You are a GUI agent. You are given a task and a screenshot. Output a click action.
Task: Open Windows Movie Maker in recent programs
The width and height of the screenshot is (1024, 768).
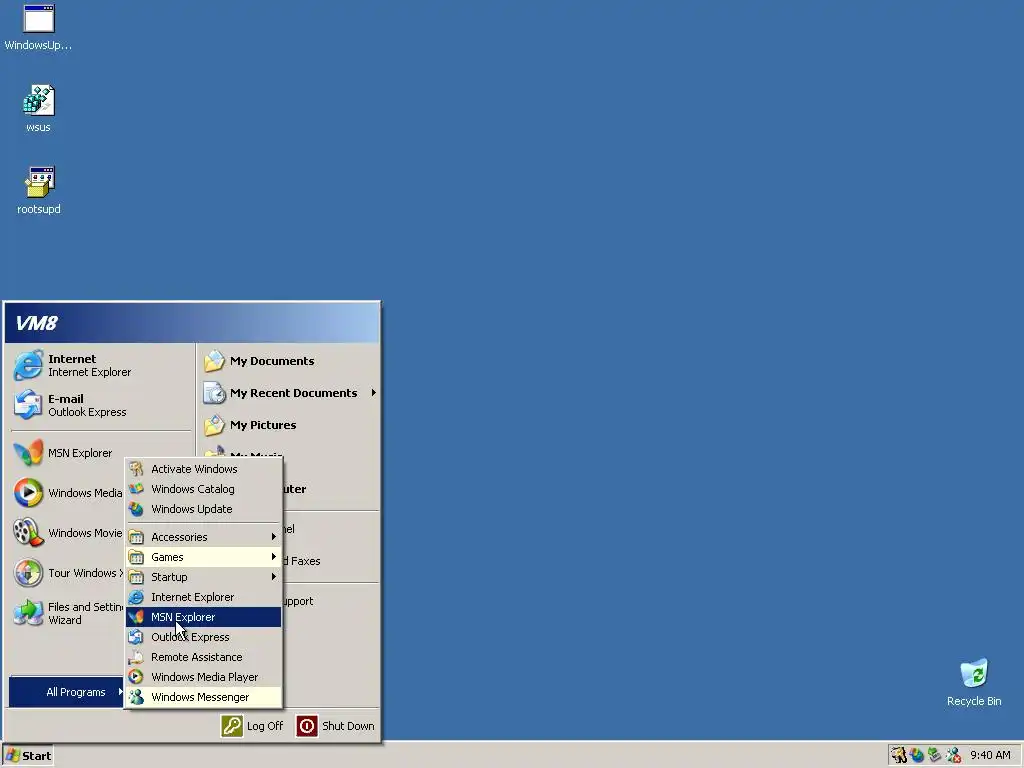pos(68,533)
